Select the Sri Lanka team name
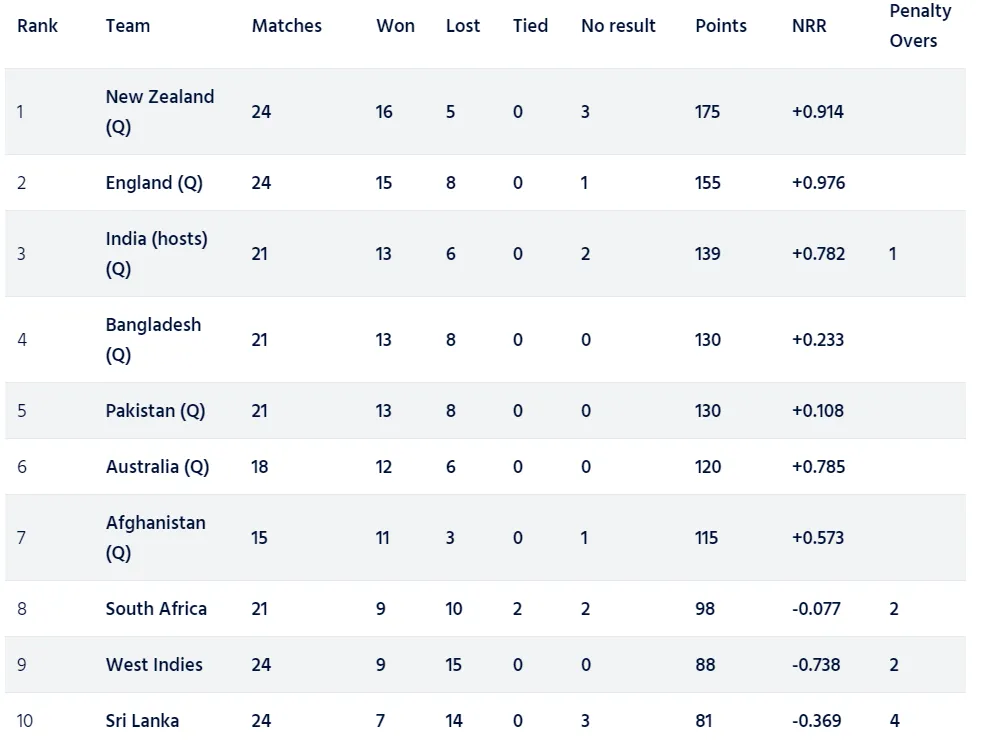This screenshot has height=748, width=997. 142,721
